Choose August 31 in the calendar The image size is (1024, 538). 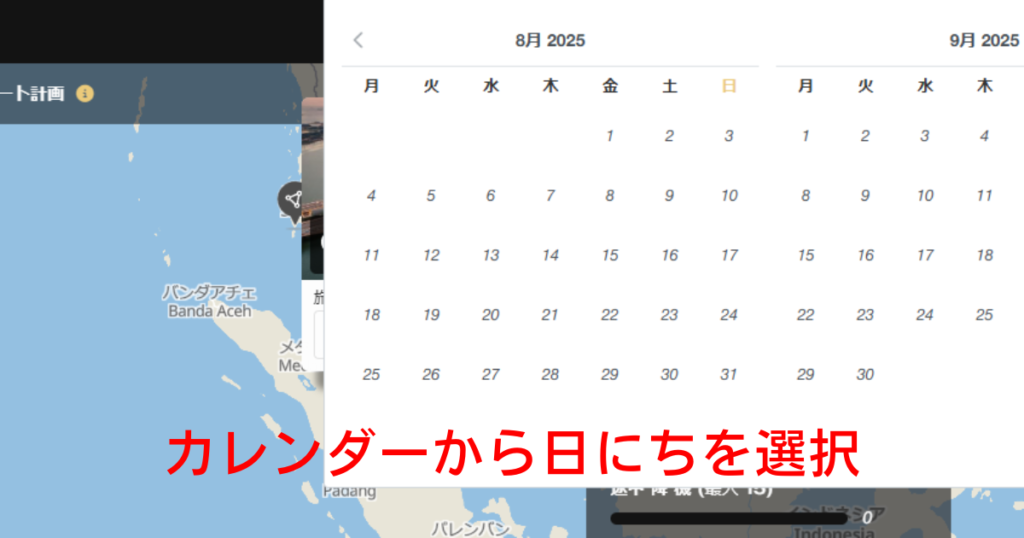(729, 374)
